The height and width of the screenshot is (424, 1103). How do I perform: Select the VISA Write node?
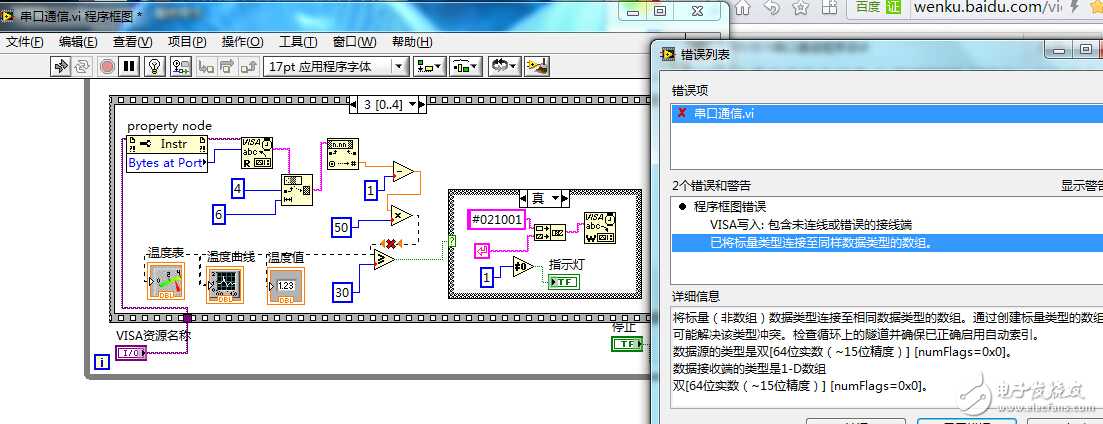[x=599, y=229]
